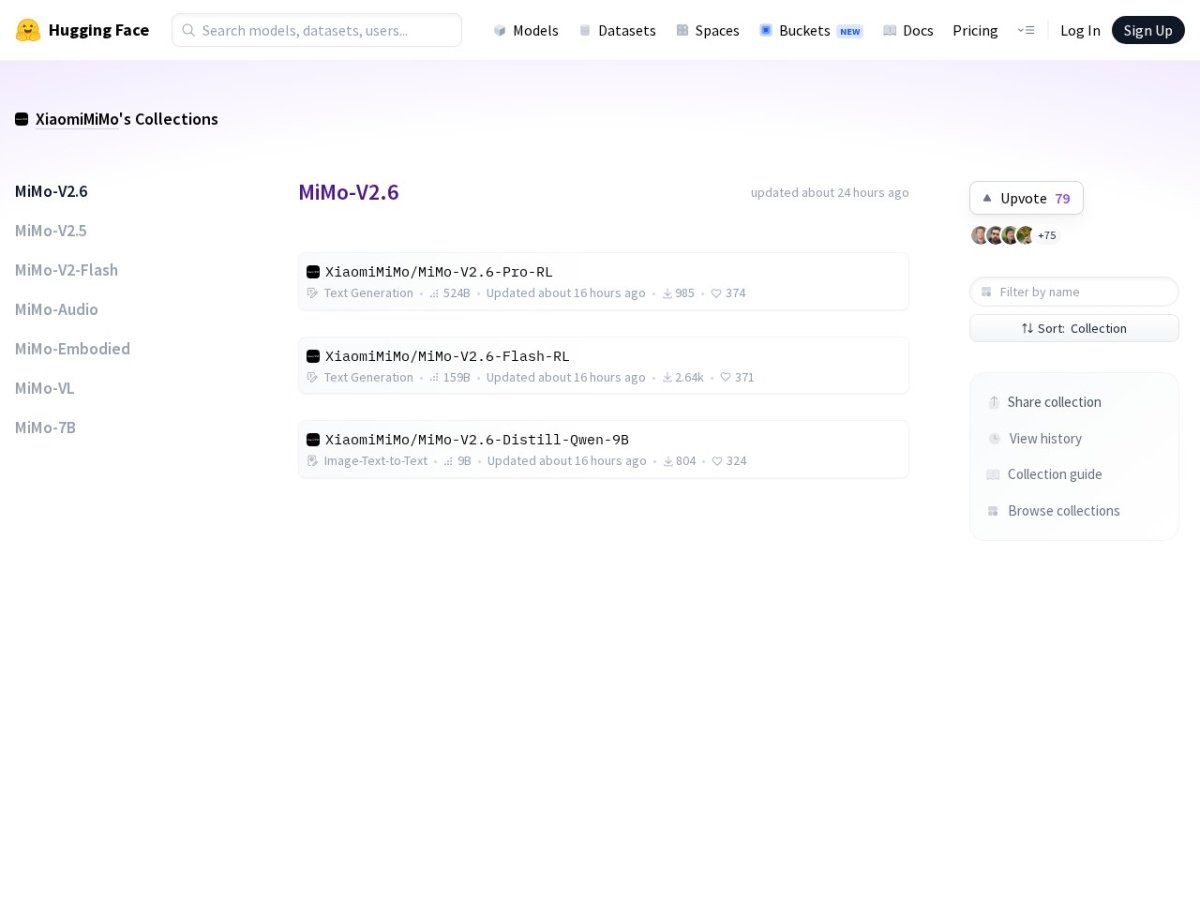Click the XiaomiMiMo organization avatar in header
Viewport: 1200px width, 900px height.
click(x=22, y=119)
